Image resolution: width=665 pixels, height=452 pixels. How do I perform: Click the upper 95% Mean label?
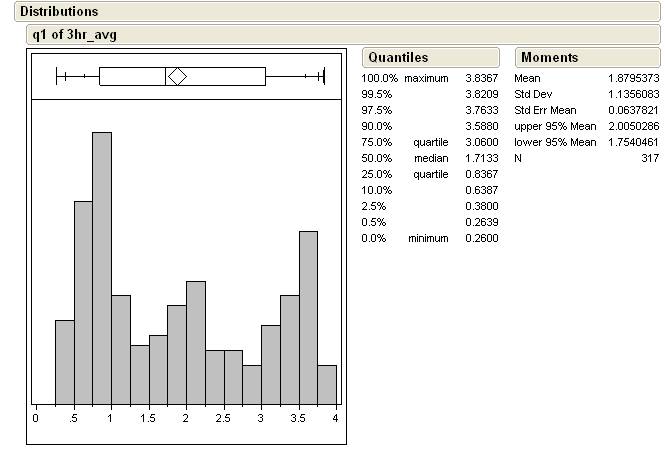tap(555, 126)
